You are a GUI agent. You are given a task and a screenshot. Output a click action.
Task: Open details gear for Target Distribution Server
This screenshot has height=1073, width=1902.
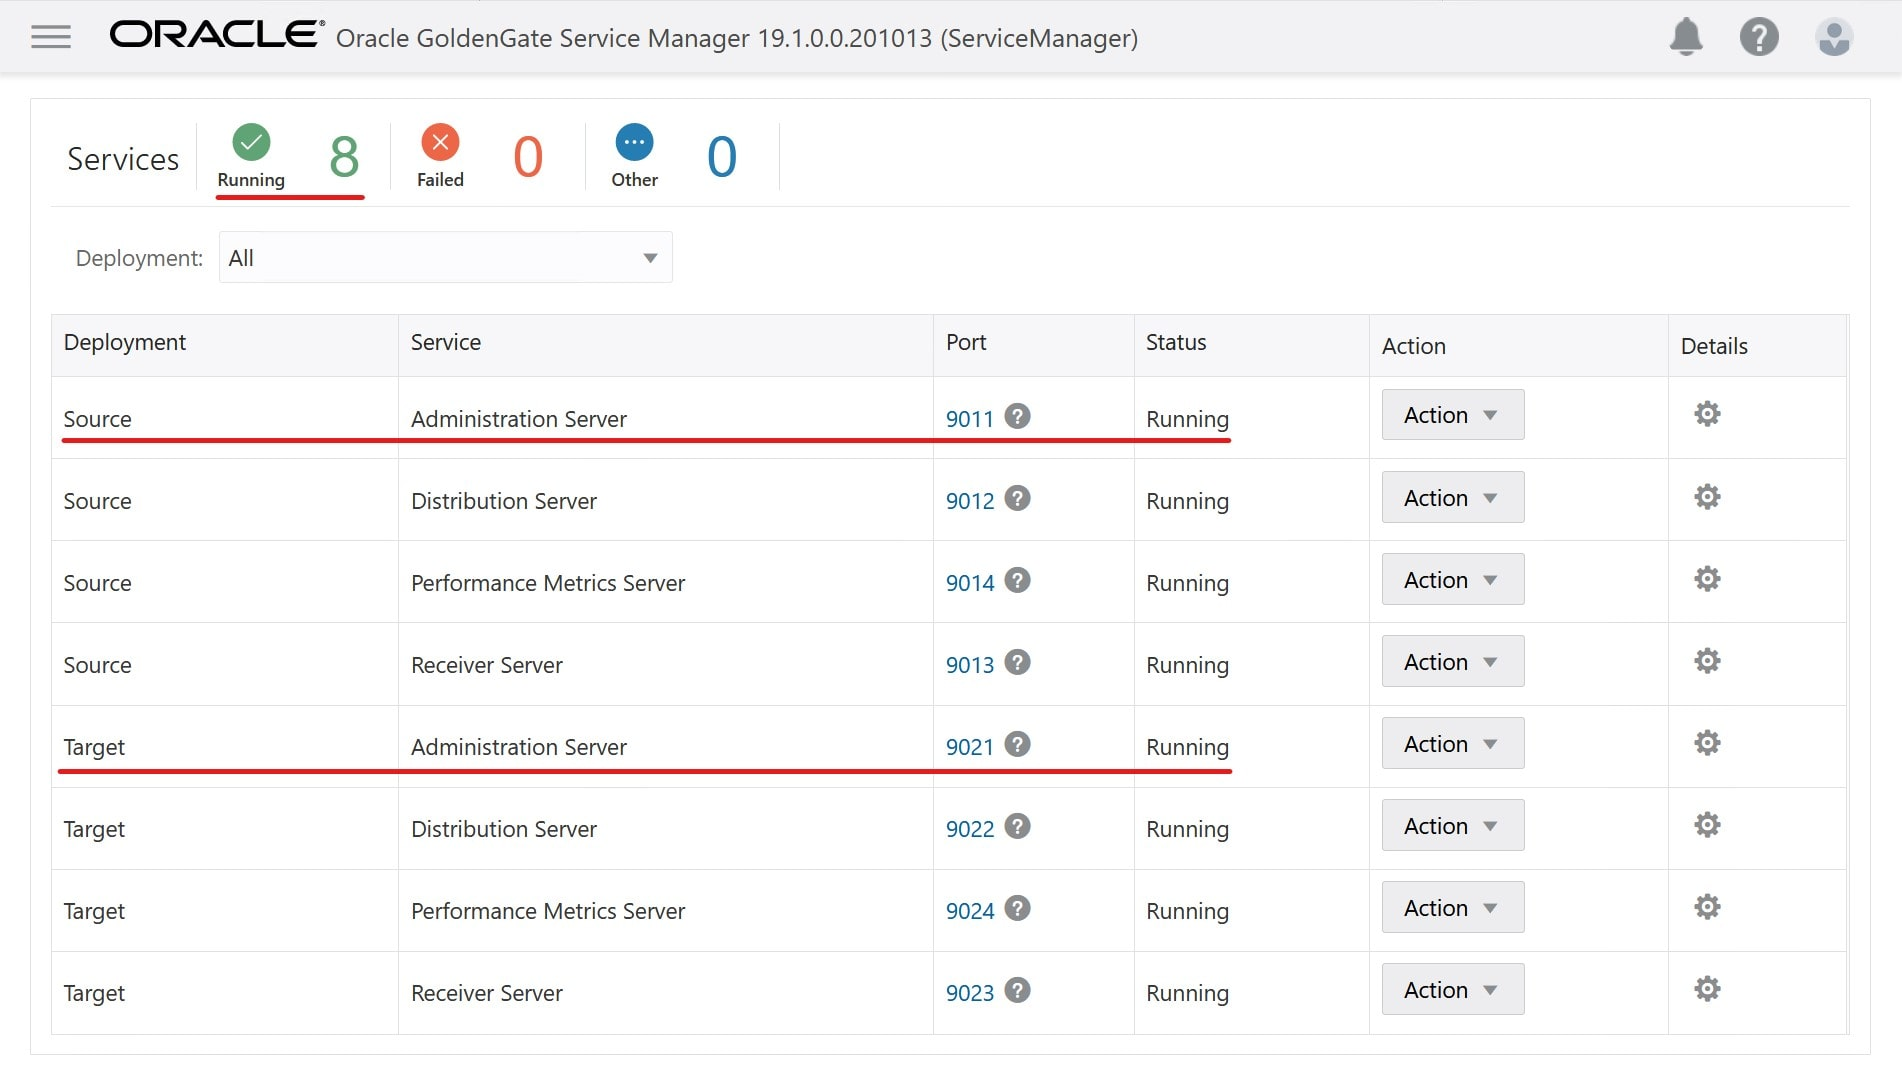[1707, 825]
